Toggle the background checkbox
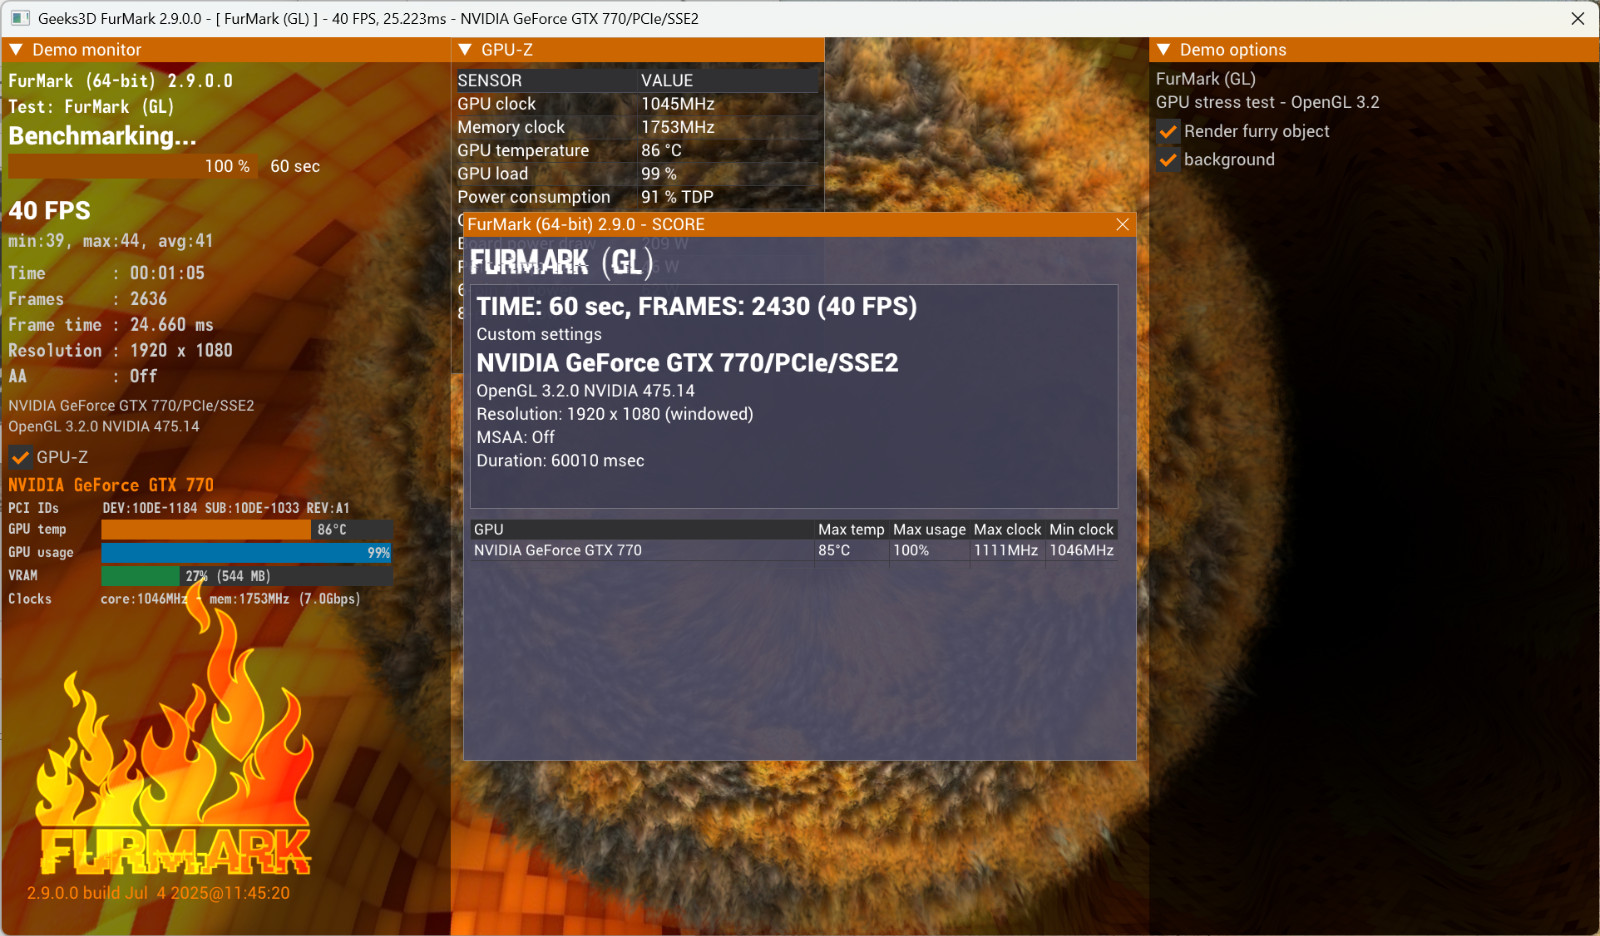 pyautogui.click(x=1167, y=159)
